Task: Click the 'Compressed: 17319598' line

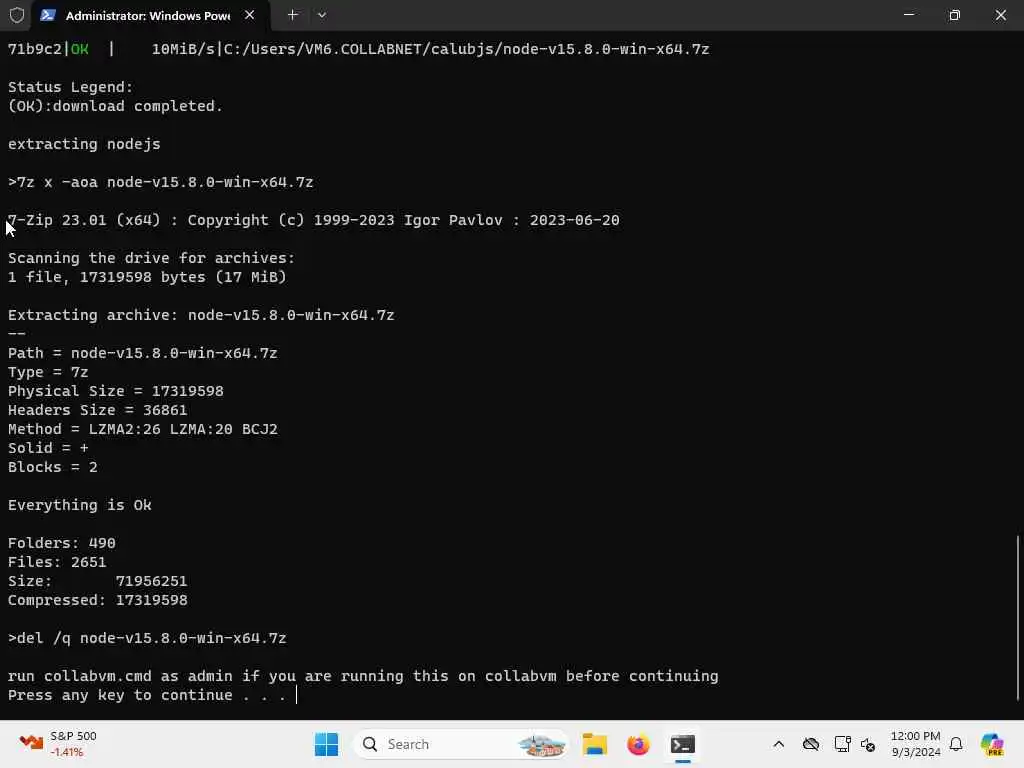Action: click(98, 600)
